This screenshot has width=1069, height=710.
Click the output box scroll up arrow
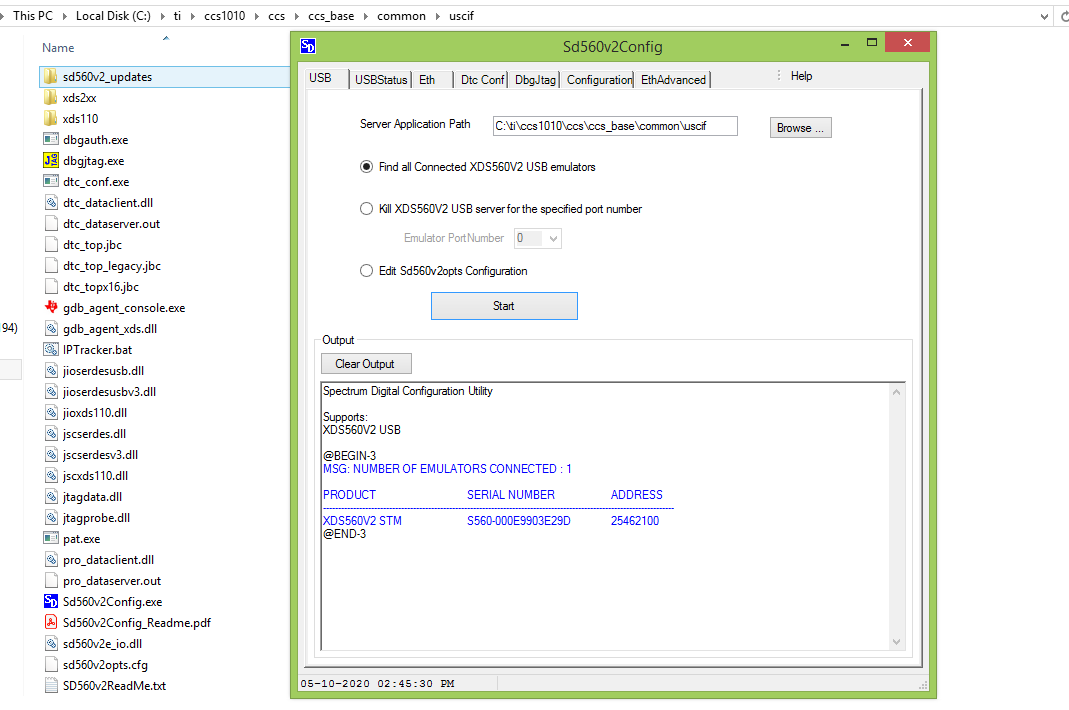point(897,392)
